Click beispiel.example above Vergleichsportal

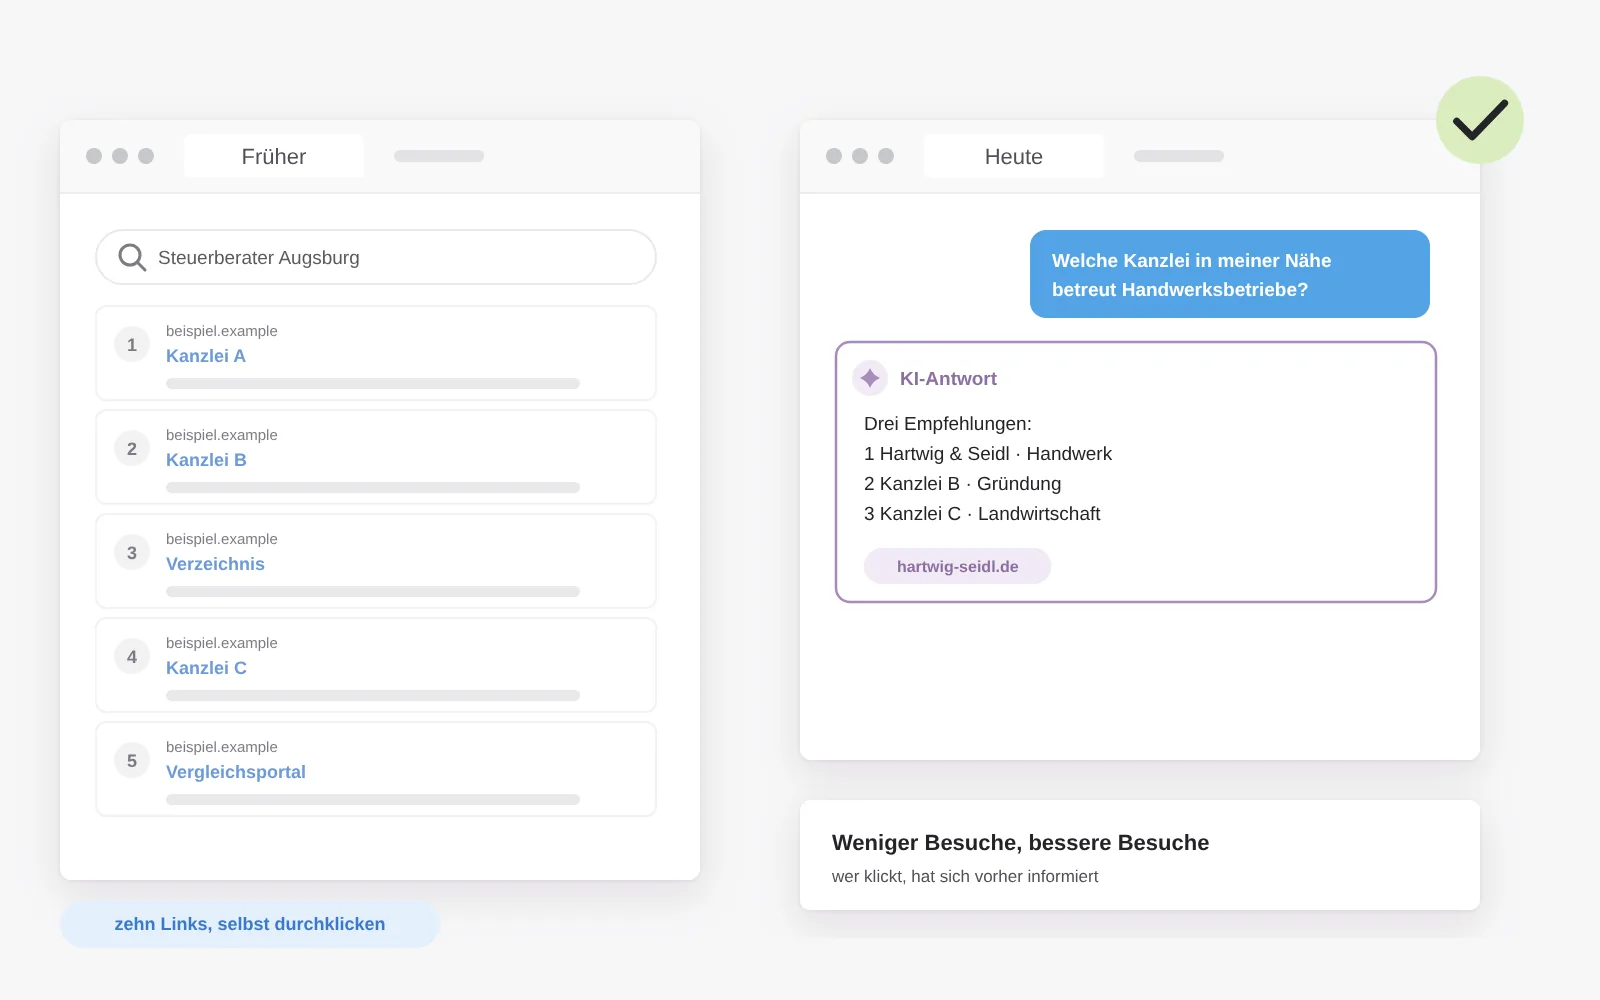pos(222,747)
